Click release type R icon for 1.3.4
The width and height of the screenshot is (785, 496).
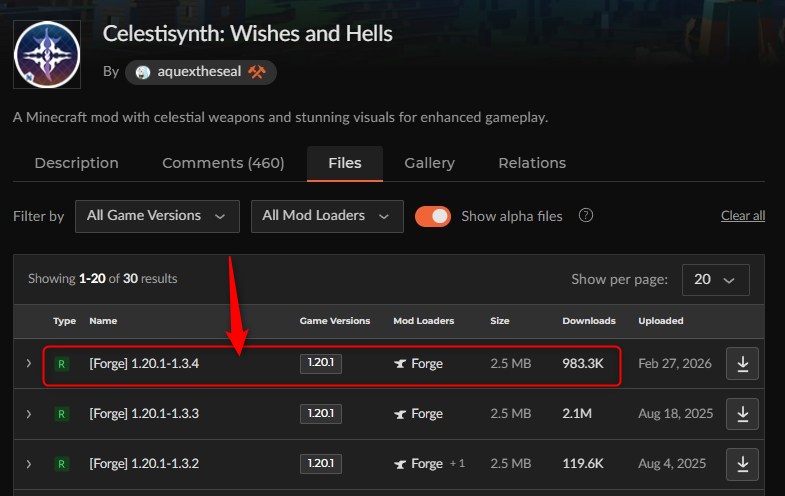click(62, 363)
